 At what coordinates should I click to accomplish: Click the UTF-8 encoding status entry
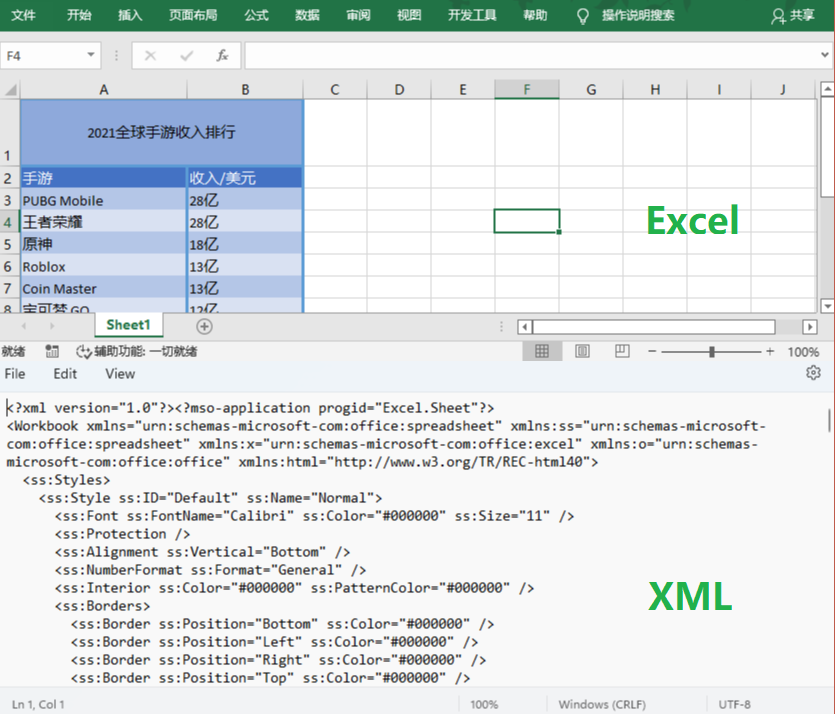pyautogui.click(x=734, y=704)
